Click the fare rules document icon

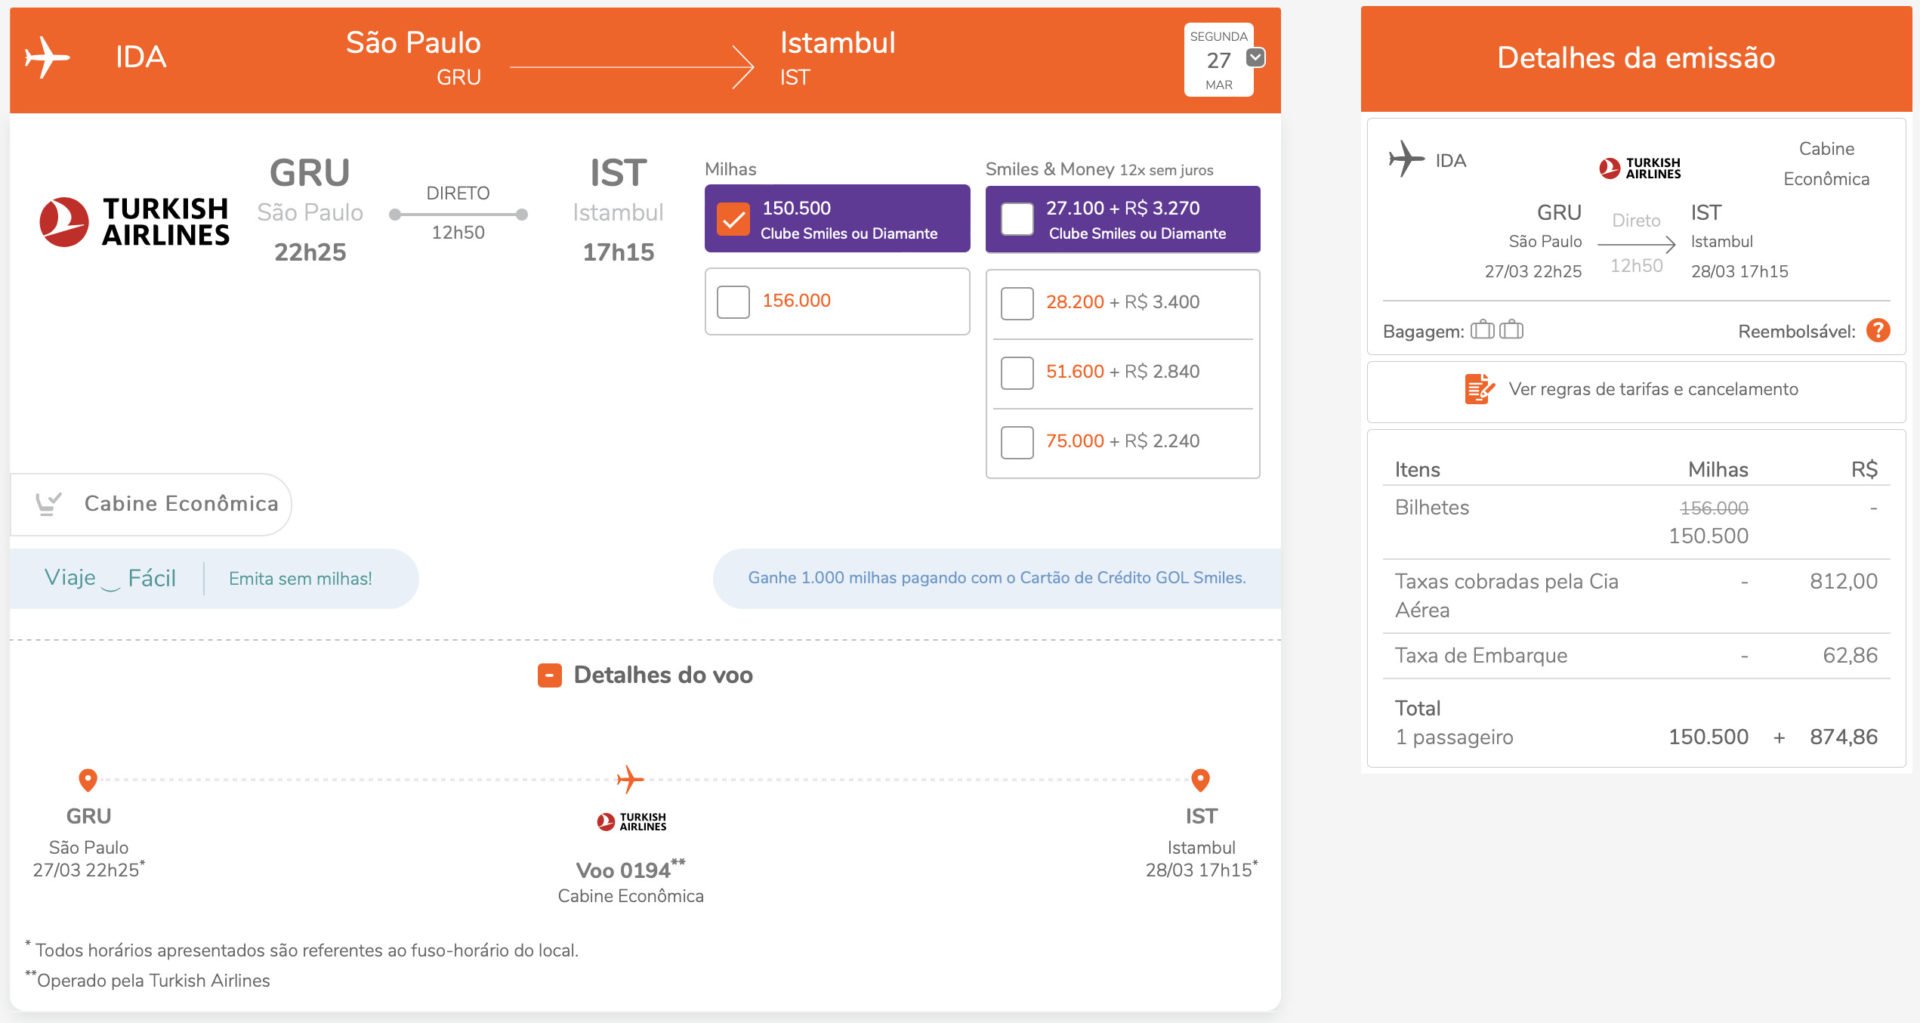coord(1480,389)
